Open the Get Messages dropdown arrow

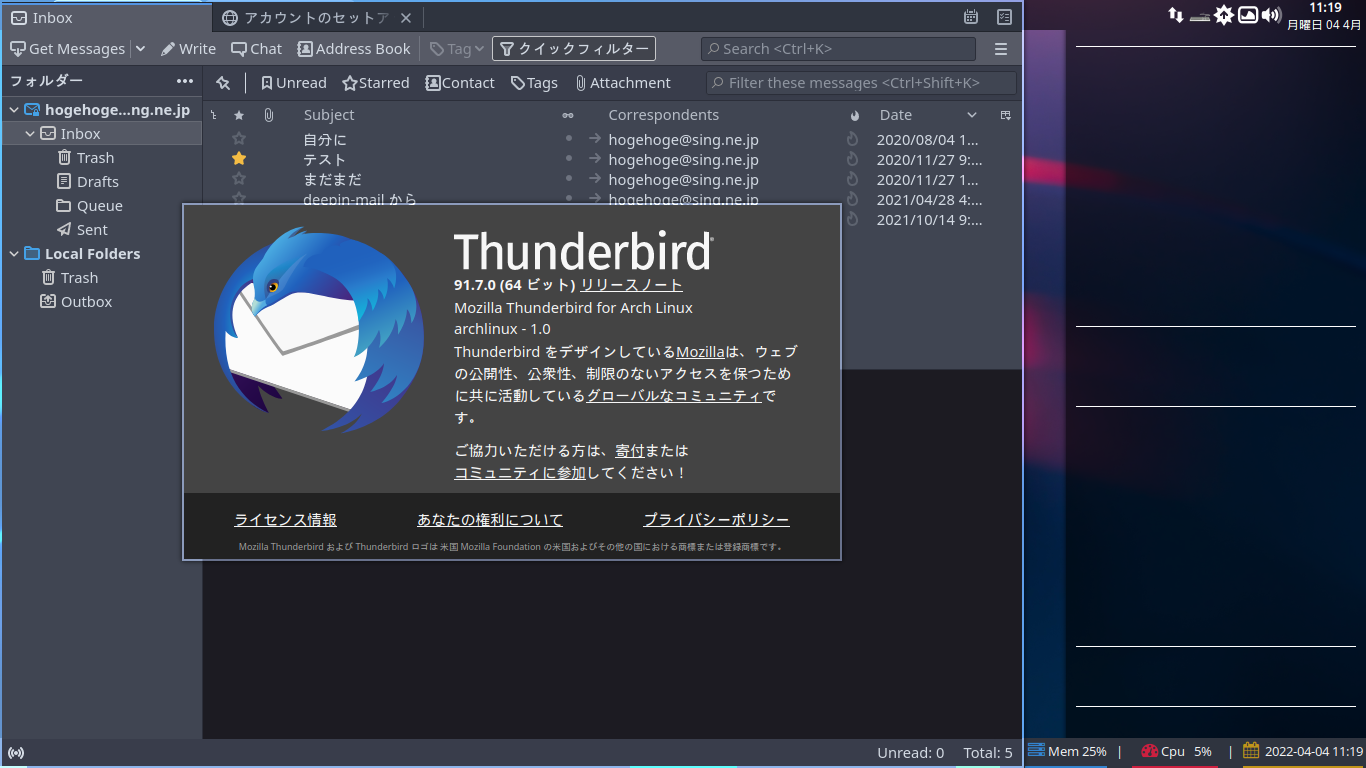[x=140, y=48]
